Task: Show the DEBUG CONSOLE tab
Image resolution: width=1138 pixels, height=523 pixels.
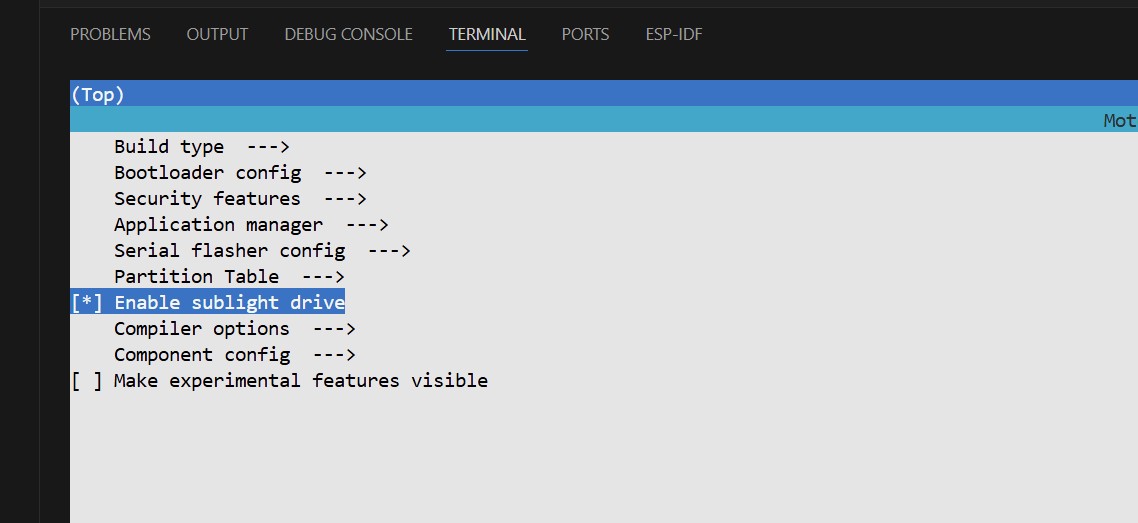Action: pyautogui.click(x=348, y=34)
